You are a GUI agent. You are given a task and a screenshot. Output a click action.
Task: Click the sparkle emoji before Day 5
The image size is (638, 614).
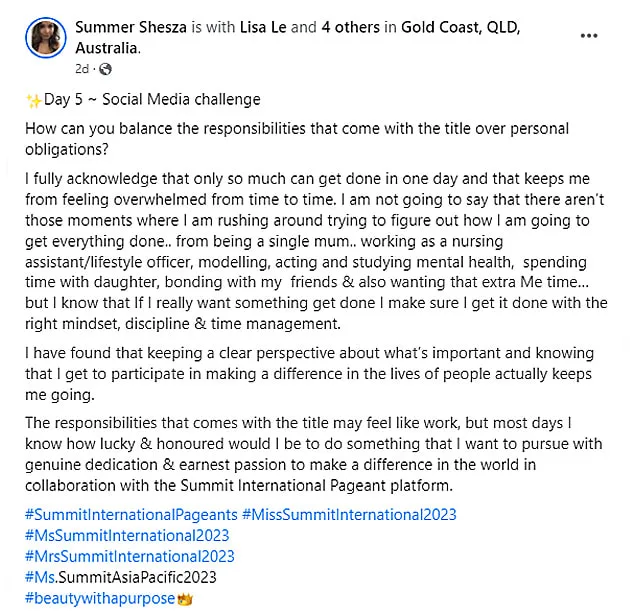click(33, 100)
